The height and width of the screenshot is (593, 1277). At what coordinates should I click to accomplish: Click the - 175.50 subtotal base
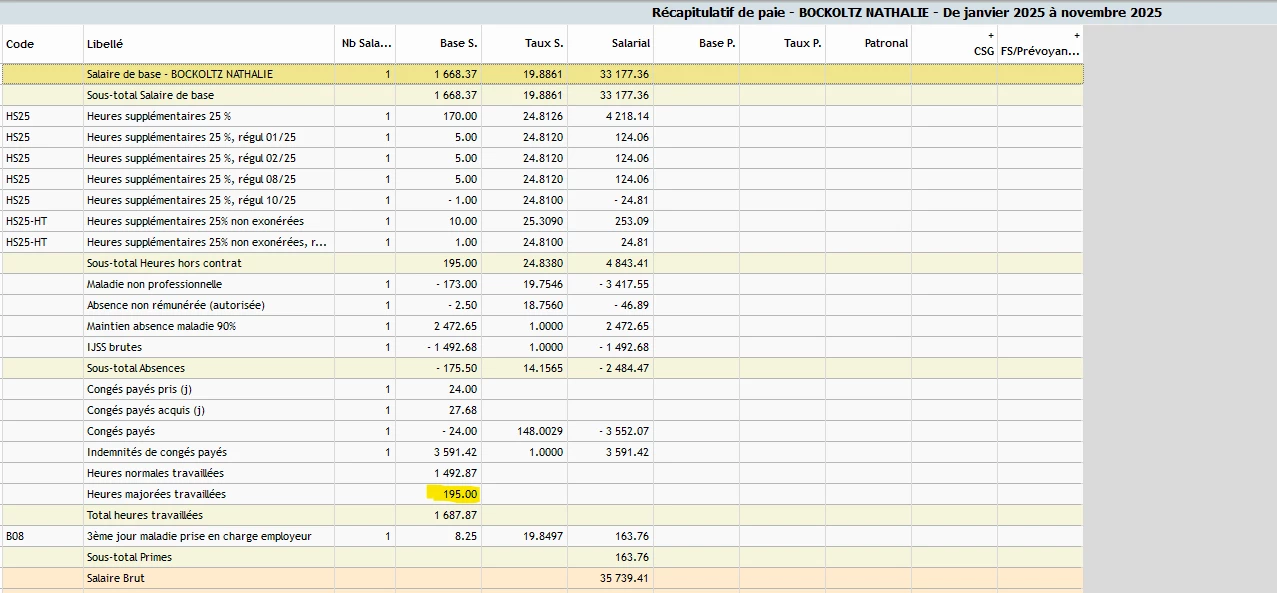coord(456,368)
